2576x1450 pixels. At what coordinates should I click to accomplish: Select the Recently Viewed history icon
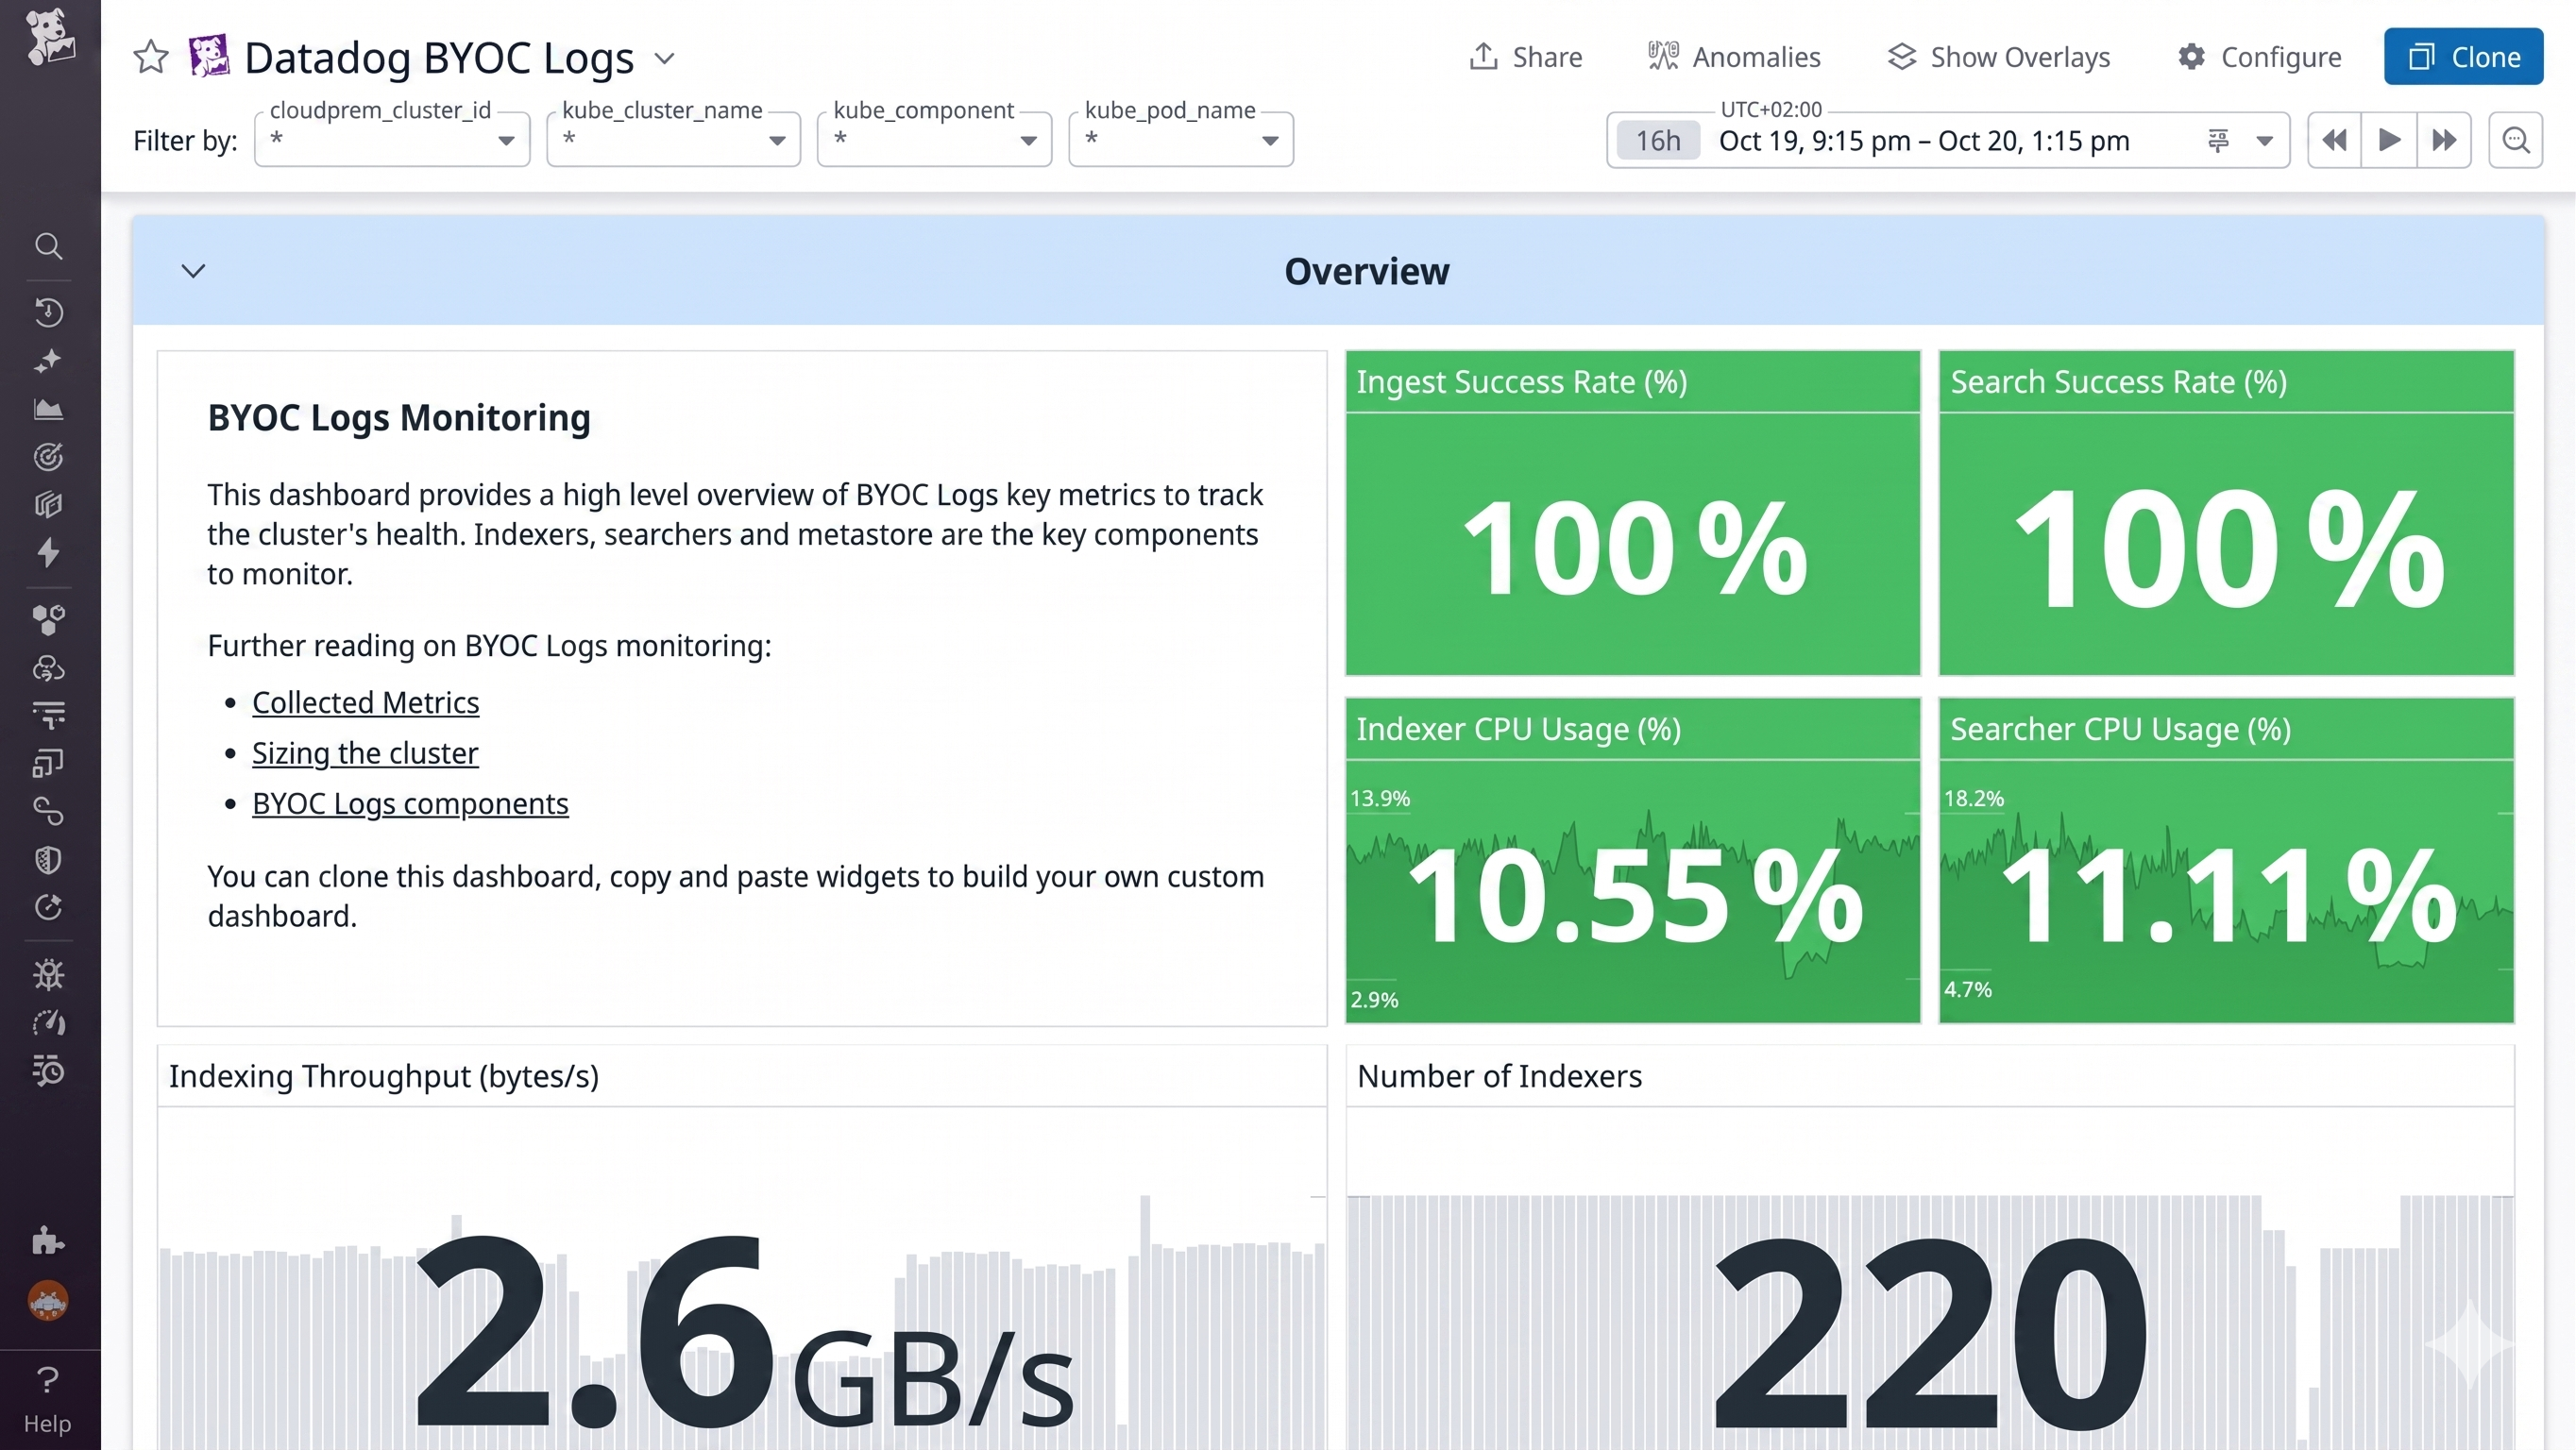tap(48, 312)
